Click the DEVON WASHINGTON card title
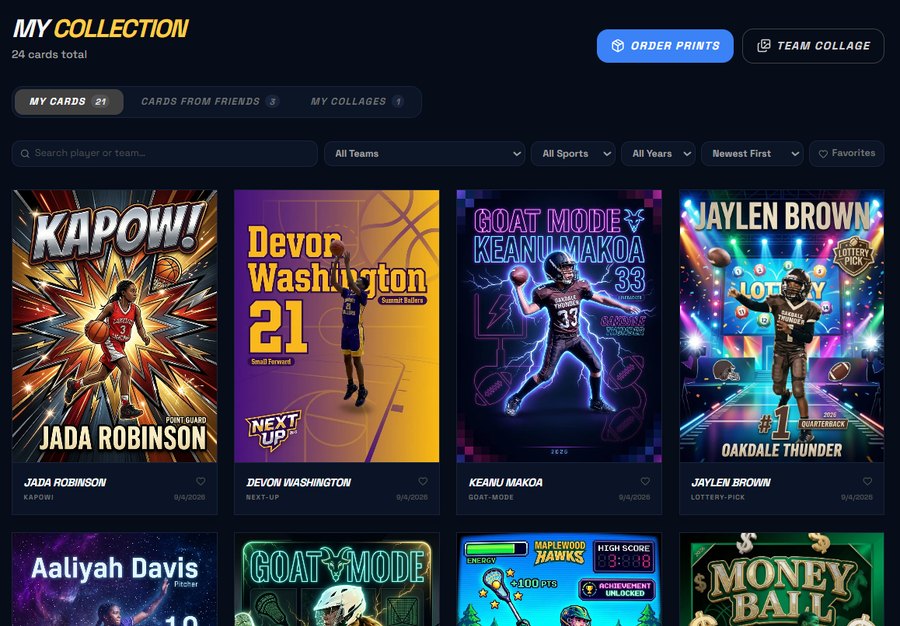 (298, 483)
